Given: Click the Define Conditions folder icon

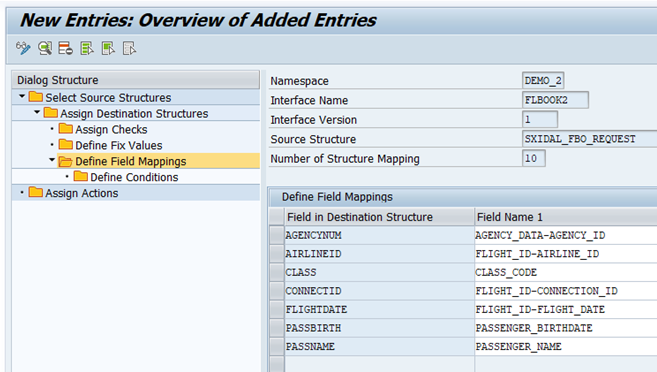Looking at the screenshot, I should (x=81, y=176).
